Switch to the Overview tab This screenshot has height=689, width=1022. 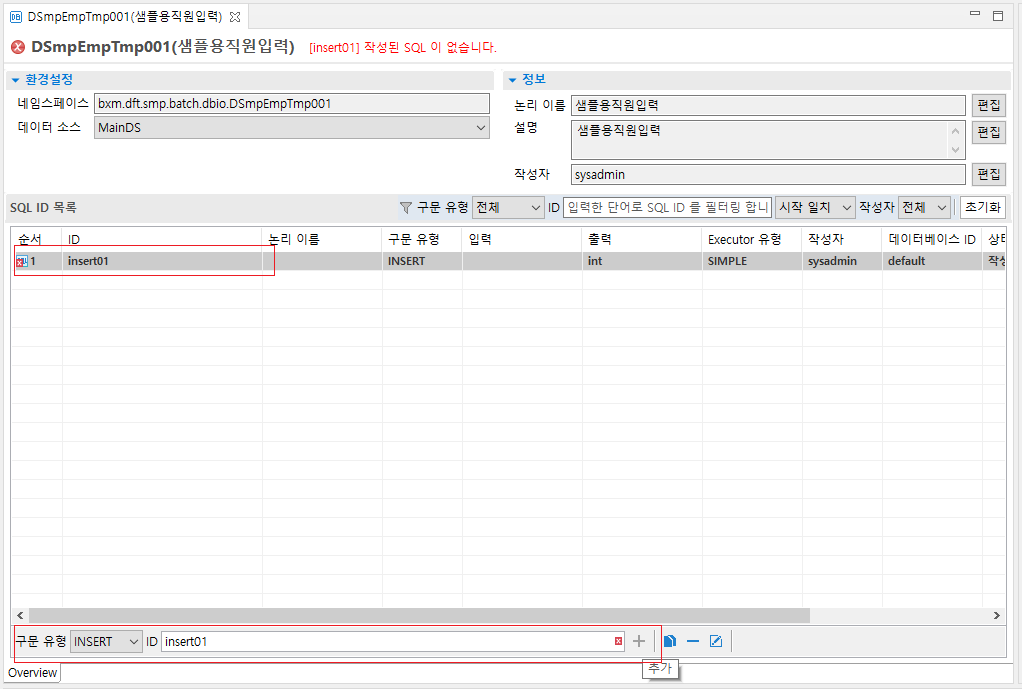tap(31, 673)
